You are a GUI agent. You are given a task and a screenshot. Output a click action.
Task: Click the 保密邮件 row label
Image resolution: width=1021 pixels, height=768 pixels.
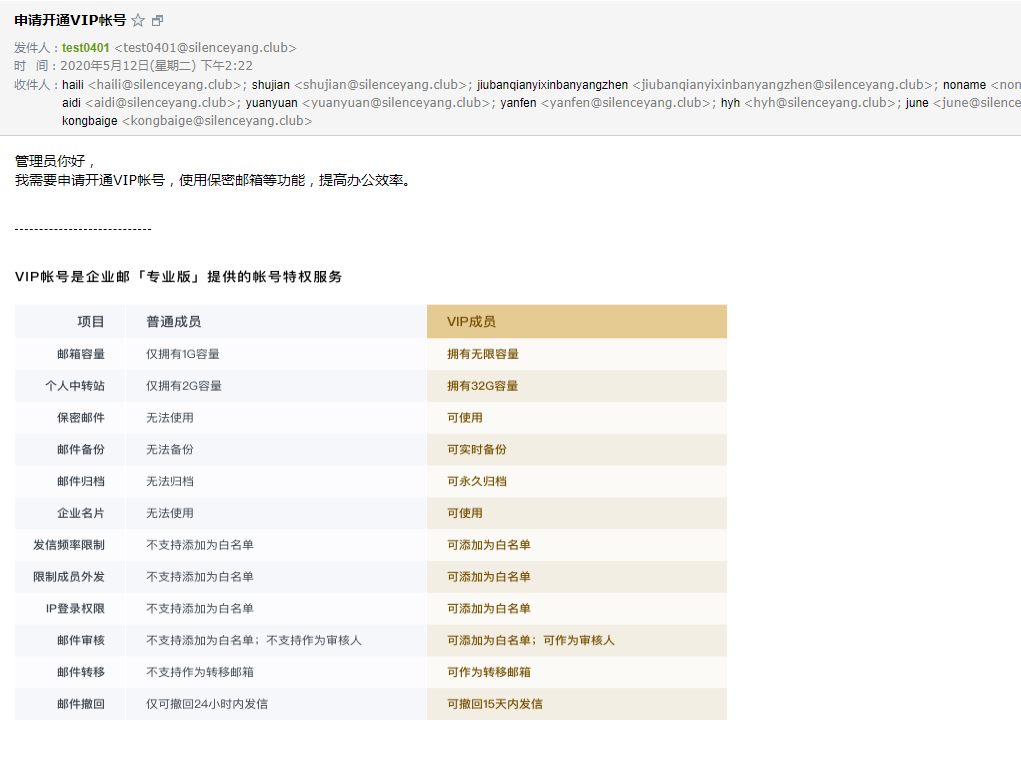81,418
